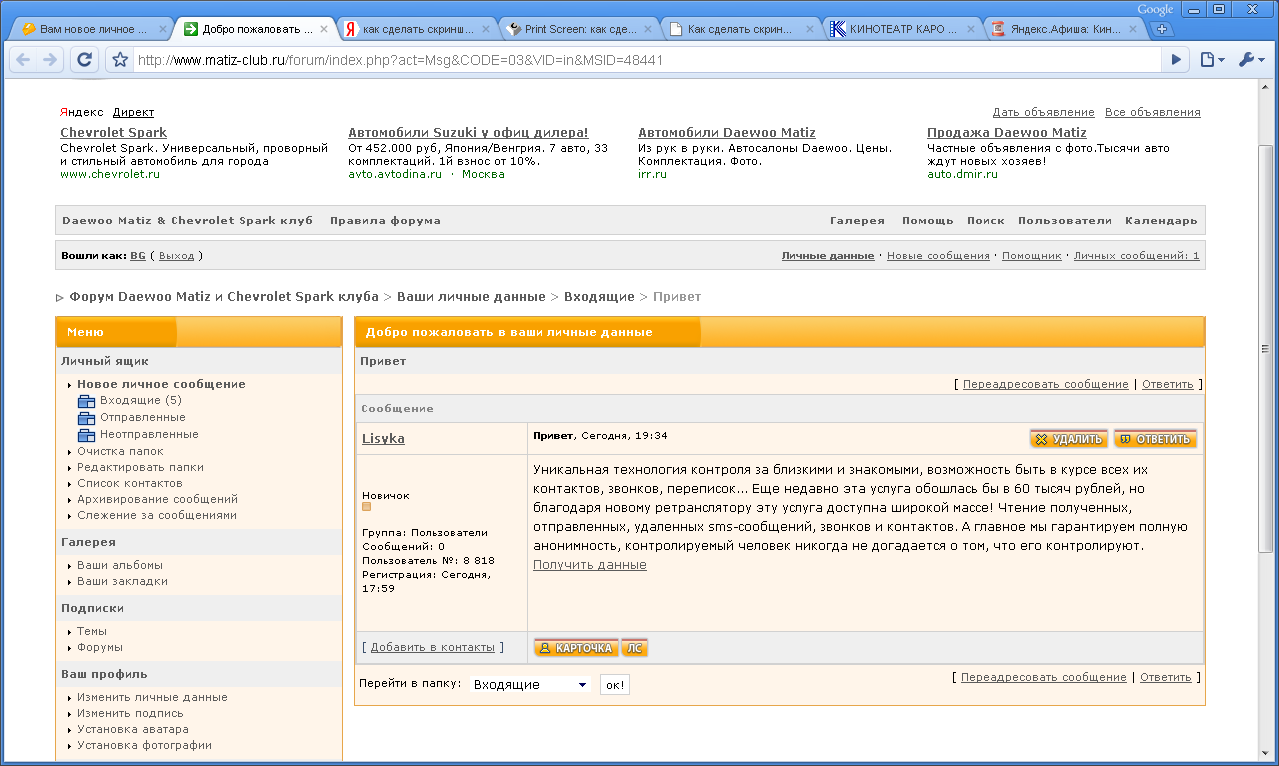Image resolution: width=1279 pixels, height=766 pixels.
Task: Open the Отправленные folder
Action: [142, 417]
